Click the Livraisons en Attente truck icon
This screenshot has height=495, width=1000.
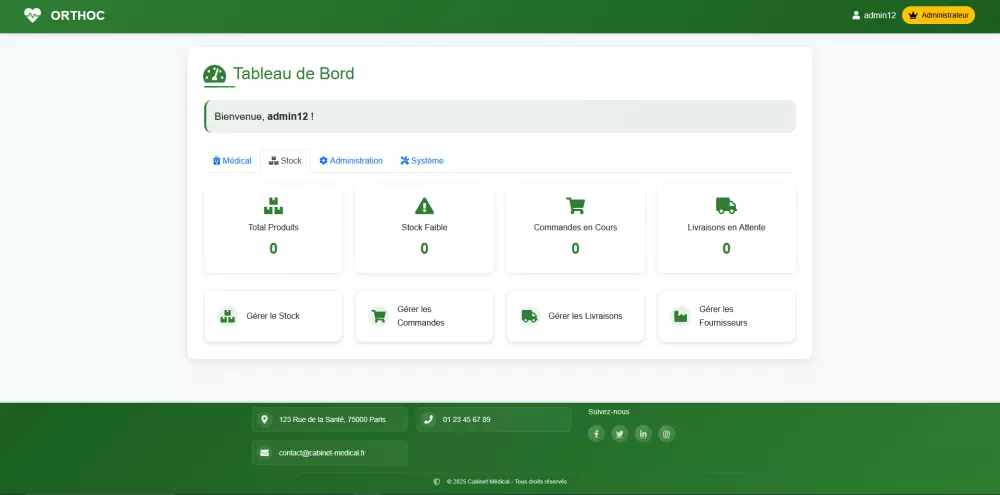(726, 205)
